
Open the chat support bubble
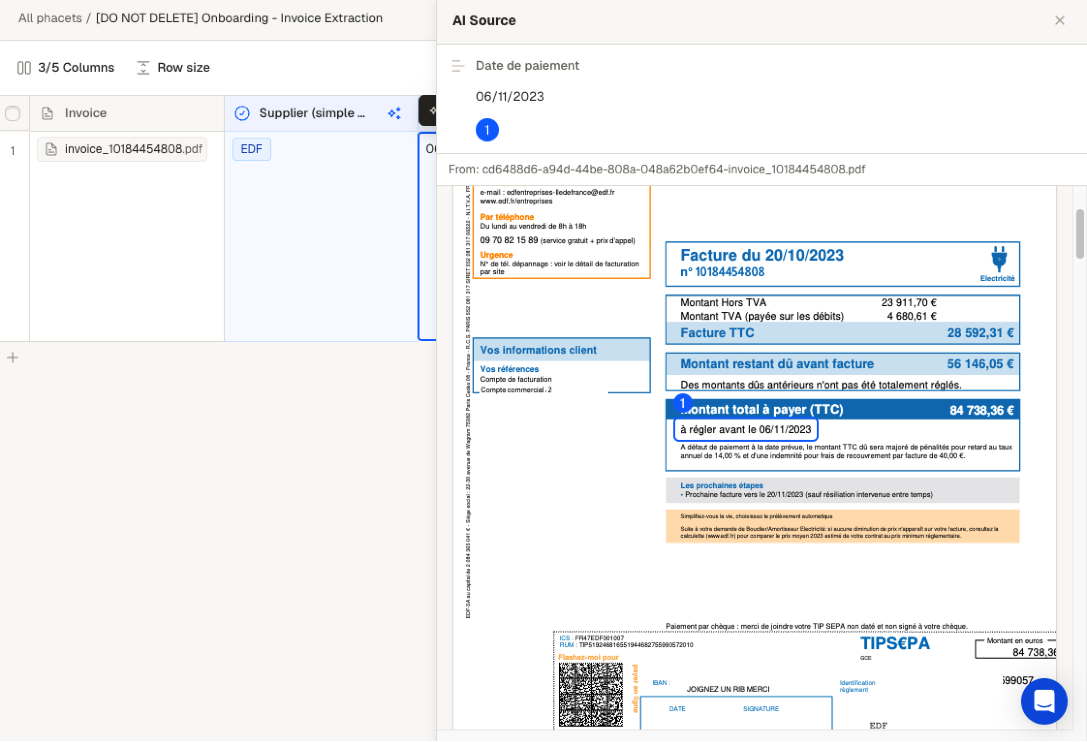(x=1043, y=701)
